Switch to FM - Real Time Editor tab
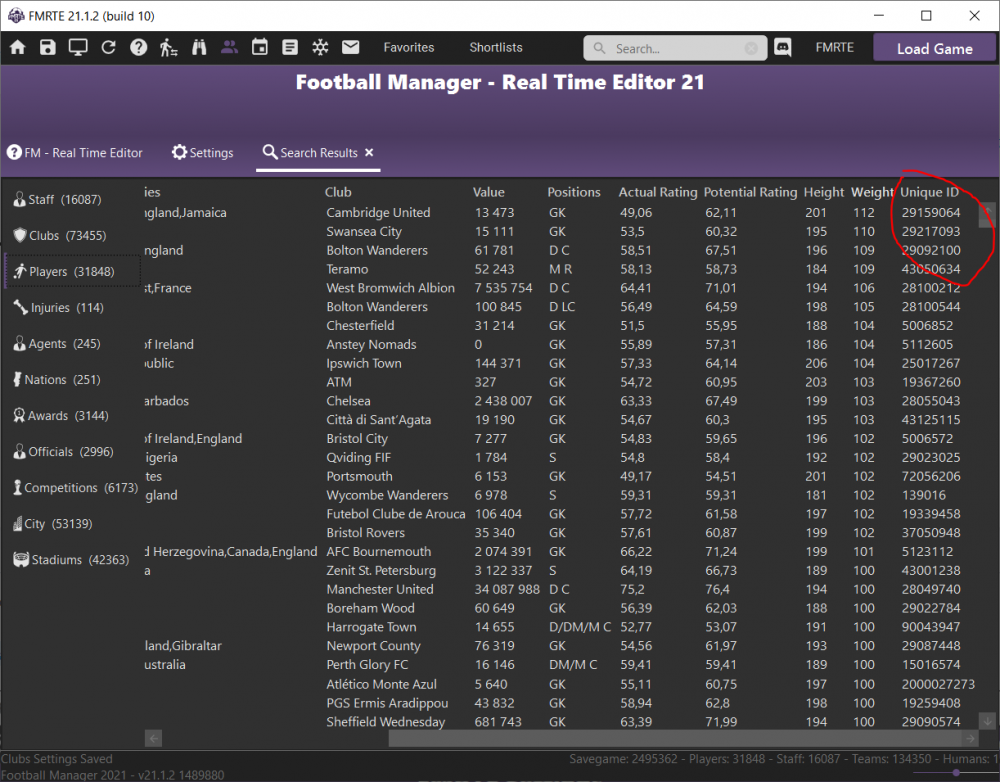 click(x=75, y=152)
